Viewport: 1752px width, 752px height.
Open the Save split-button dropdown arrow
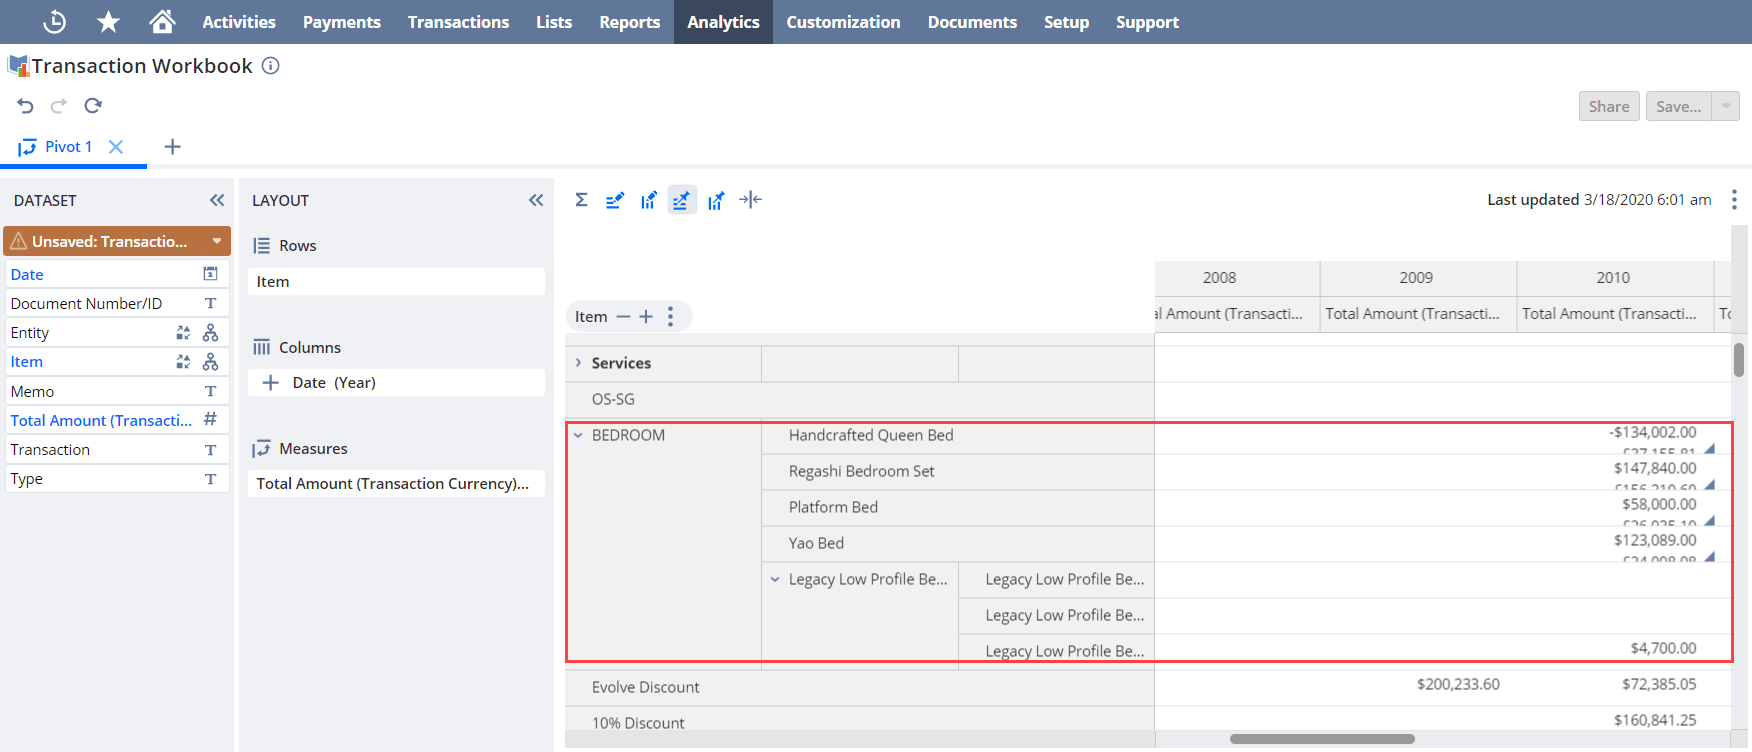[x=1725, y=106]
